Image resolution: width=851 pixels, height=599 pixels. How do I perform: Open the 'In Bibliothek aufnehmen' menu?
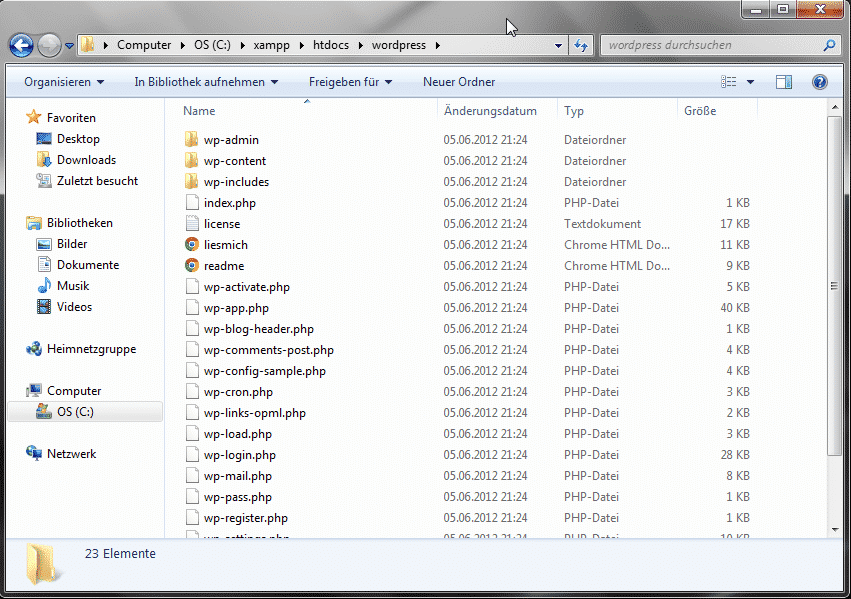[x=206, y=82]
